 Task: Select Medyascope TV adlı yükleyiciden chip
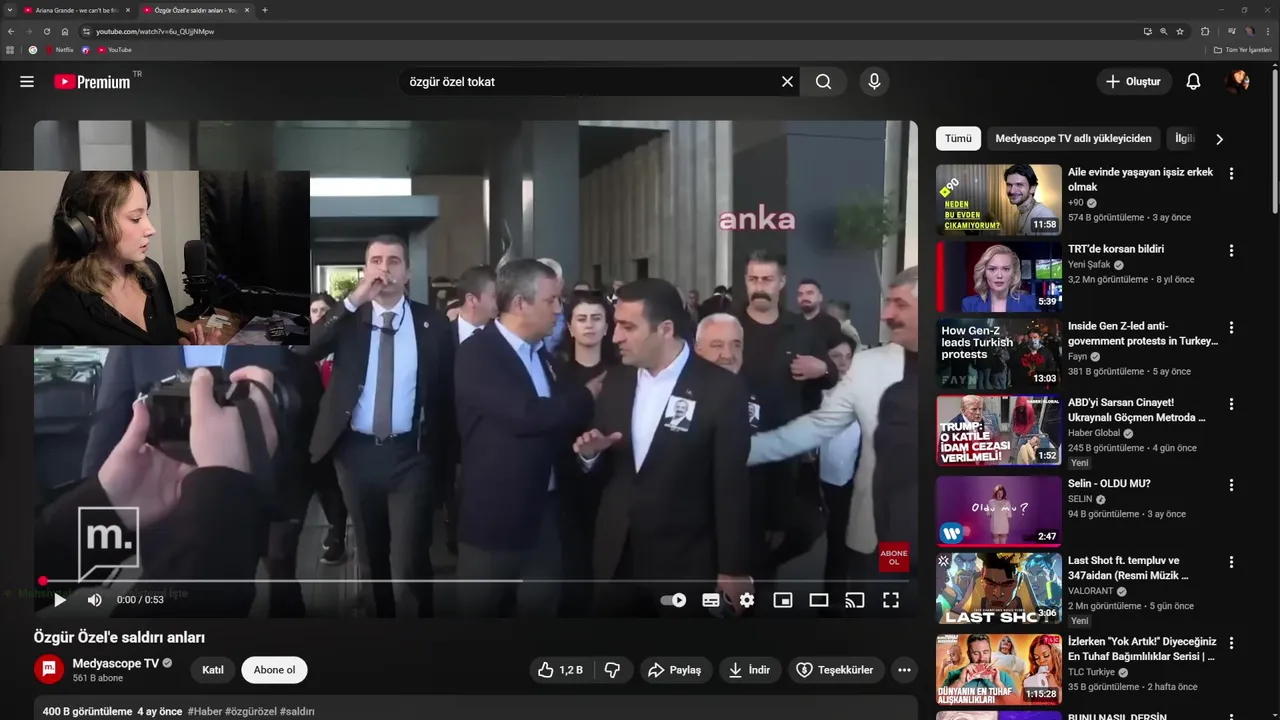(x=1073, y=139)
